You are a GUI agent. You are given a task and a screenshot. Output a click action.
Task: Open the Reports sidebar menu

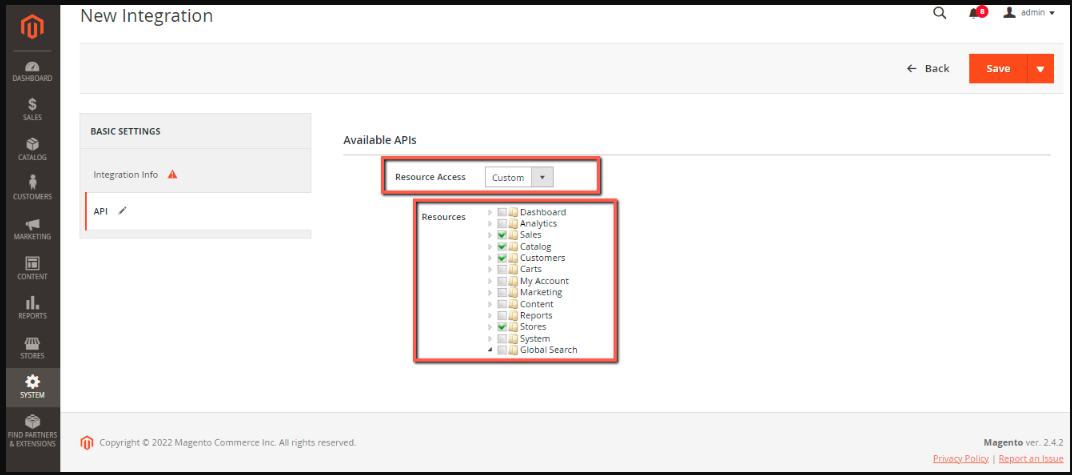click(x=31, y=308)
